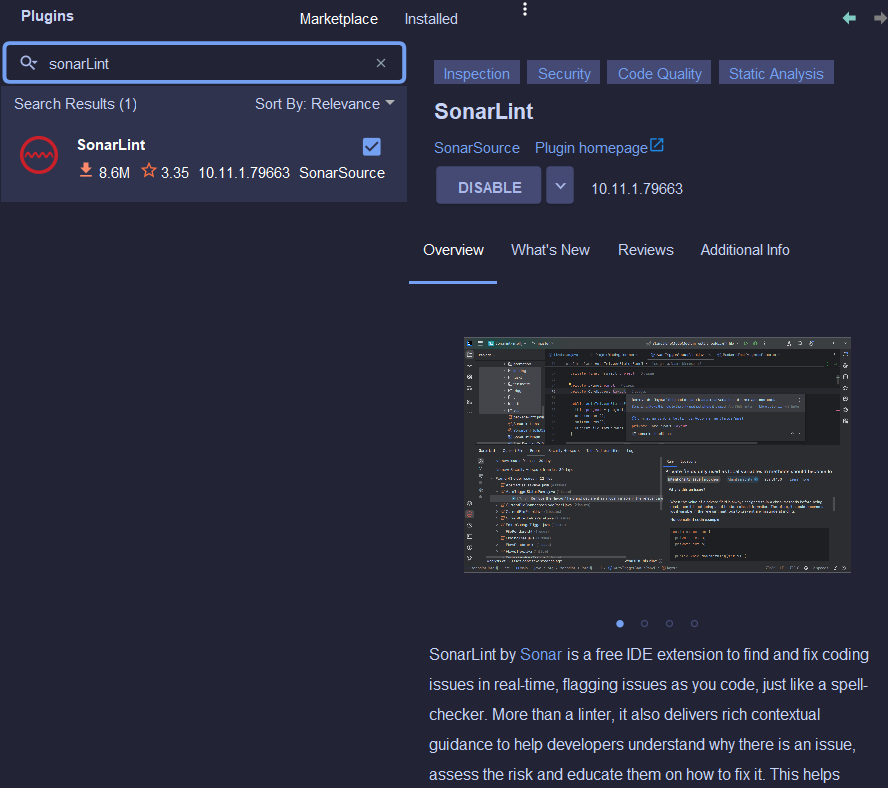The width and height of the screenshot is (888, 788).
Task: Select the Overview tab
Action: 453,250
